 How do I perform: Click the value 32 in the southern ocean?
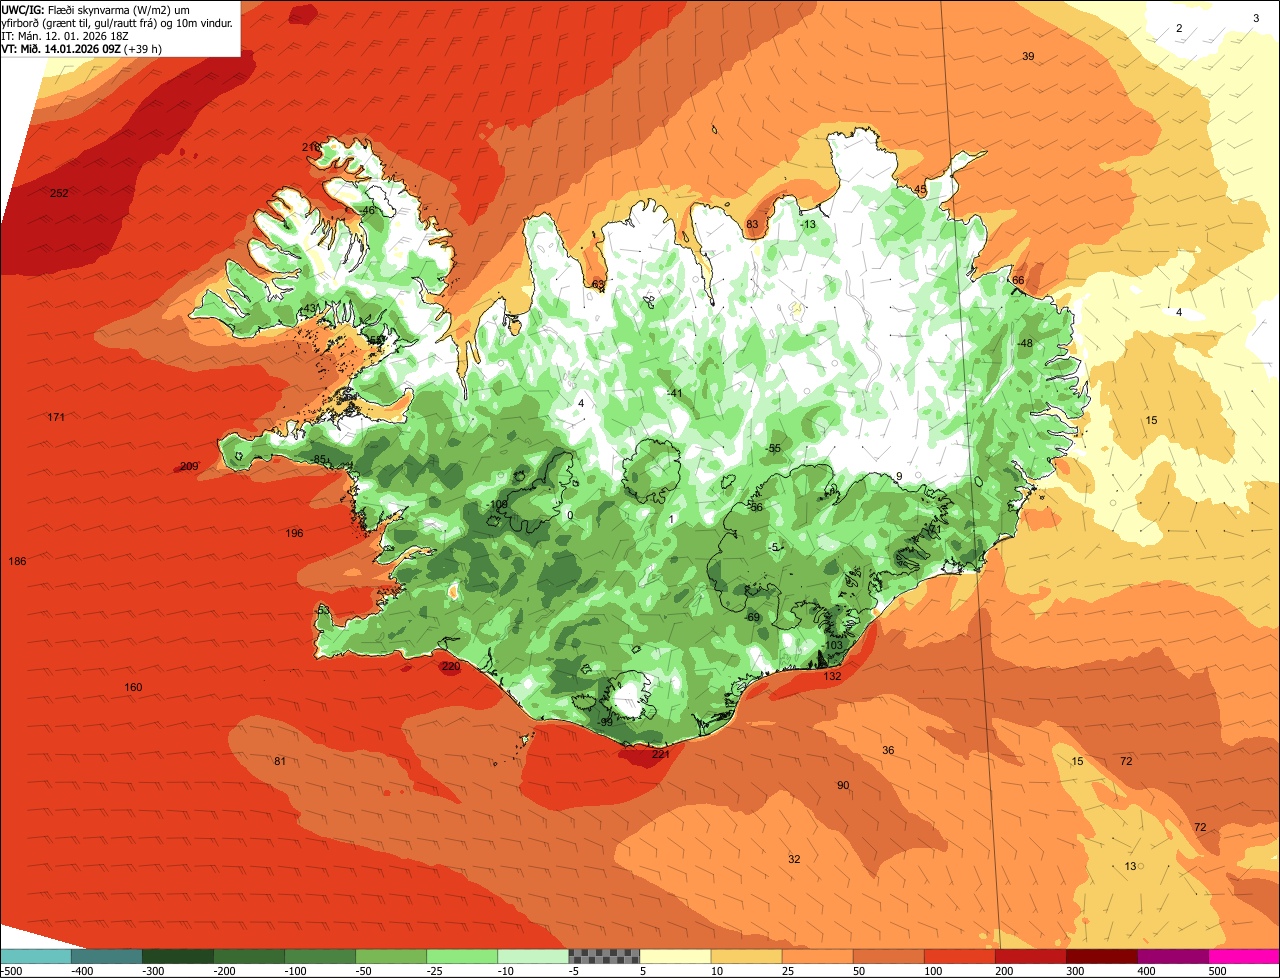pos(794,859)
